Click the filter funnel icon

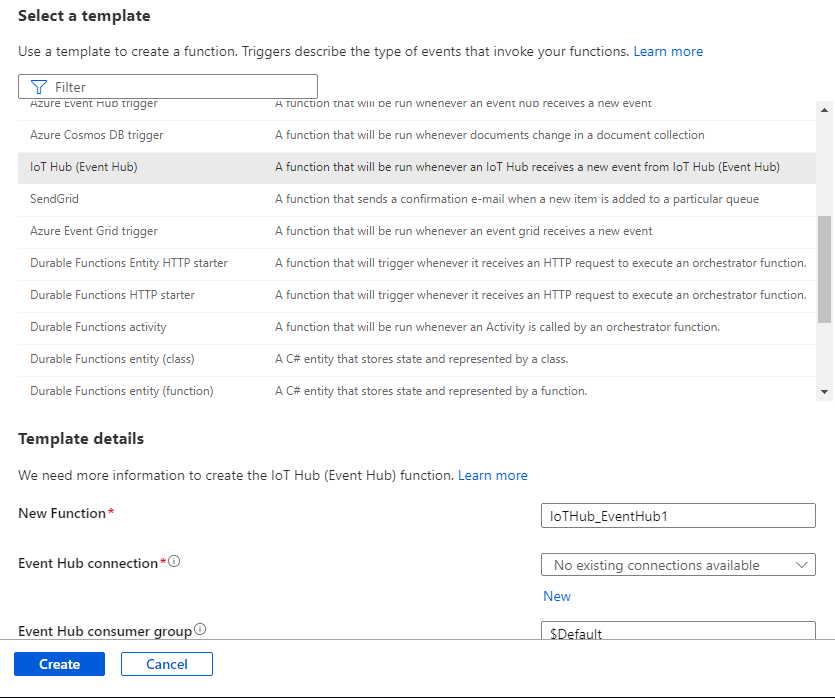(x=39, y=87)
